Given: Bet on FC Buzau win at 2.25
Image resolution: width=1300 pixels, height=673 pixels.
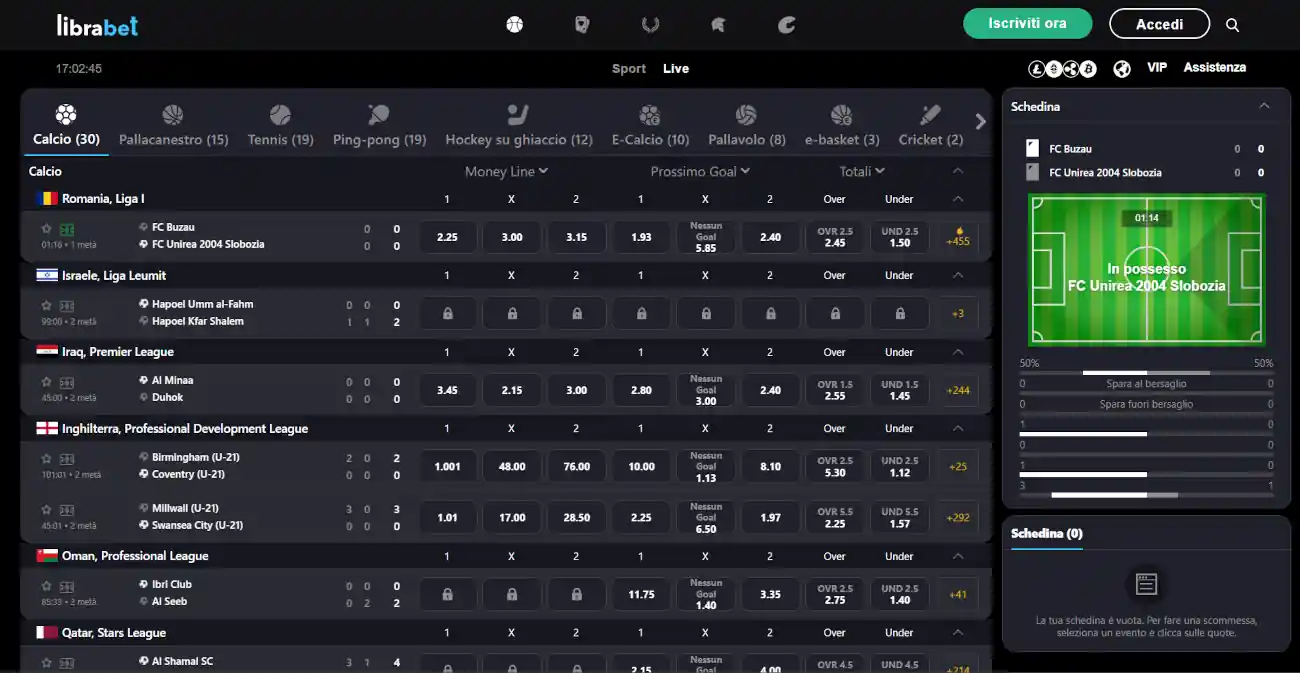Looking at the screenshot, I should [x=447, y=237].
